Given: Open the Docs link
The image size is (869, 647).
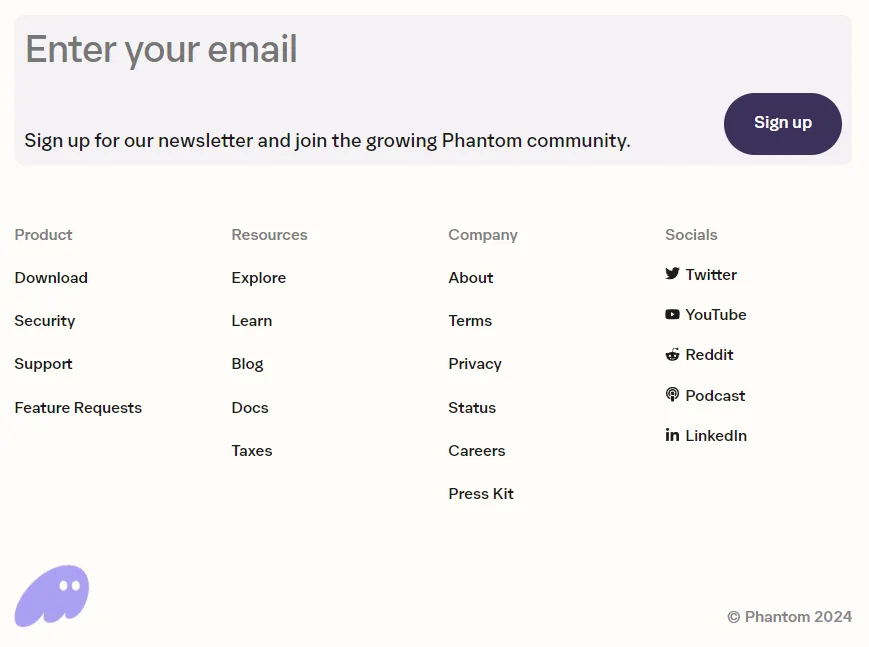Looking at the screenshot, I should point(250,408).
